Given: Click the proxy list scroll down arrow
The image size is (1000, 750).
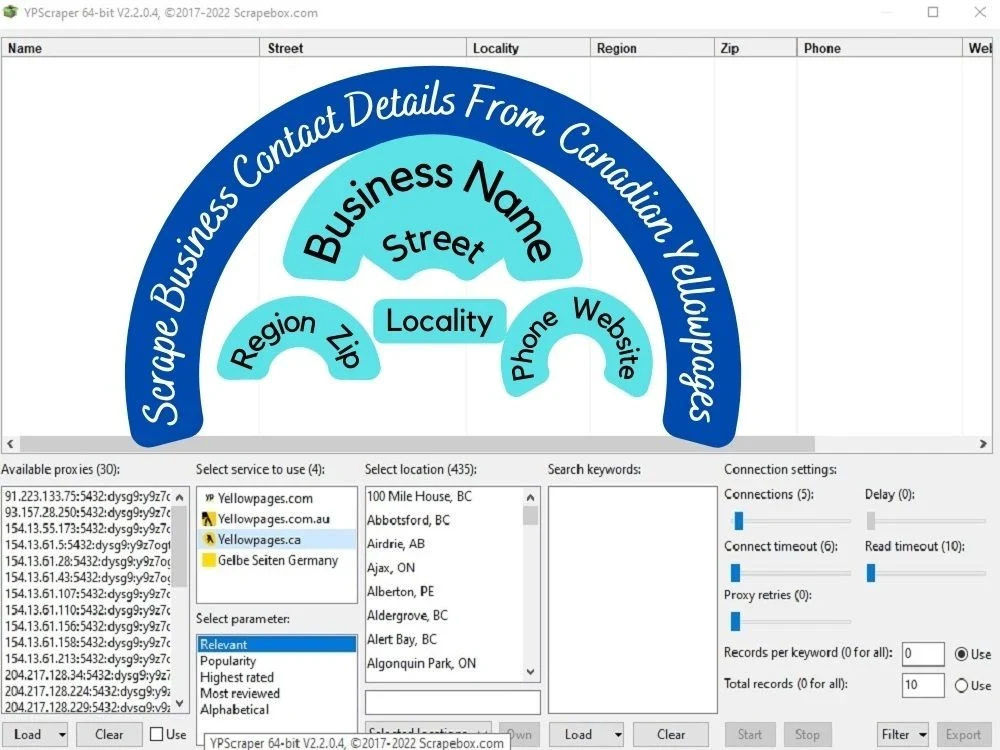Looking at the screenshot, I should 180,703.
